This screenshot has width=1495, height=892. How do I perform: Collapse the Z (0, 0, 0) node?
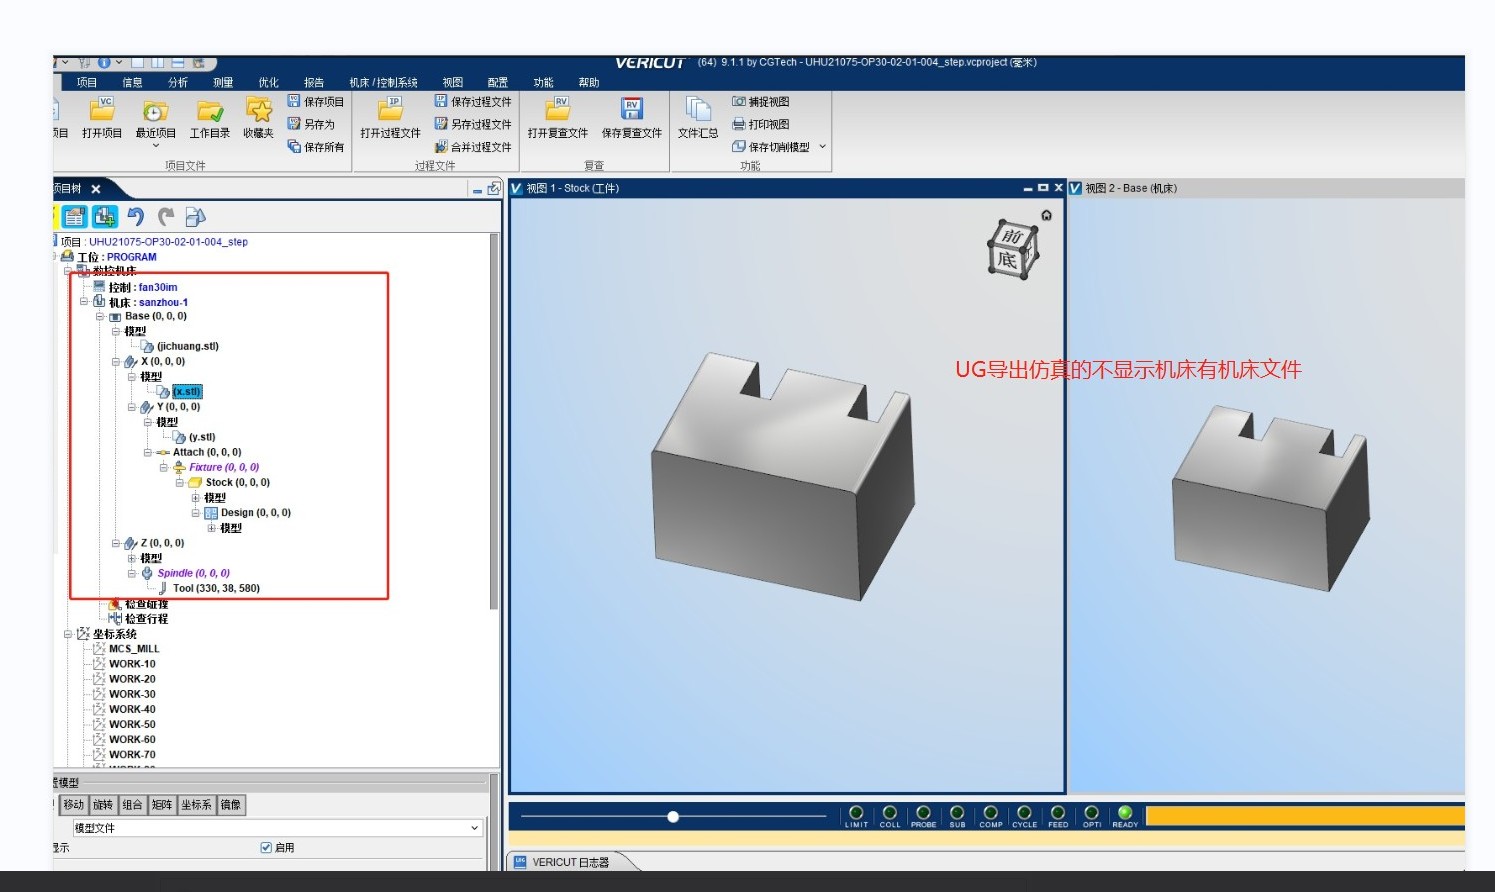point(116,543)
